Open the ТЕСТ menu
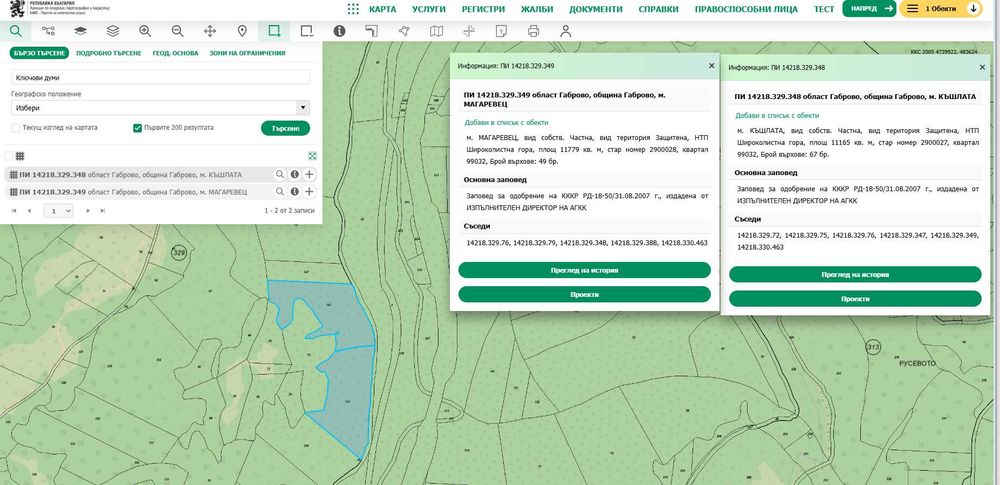Viewport: 1000px width, 485px height. pyautogui.click(x=824, y=10)
